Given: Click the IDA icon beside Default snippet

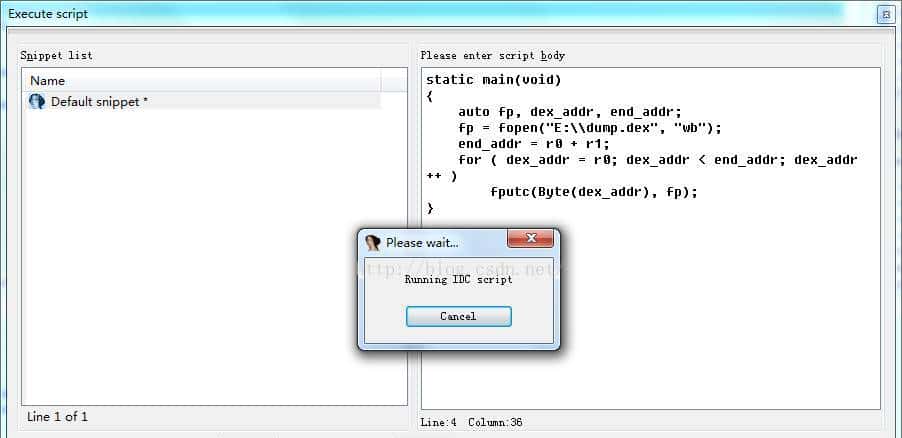Looking at the screenshot, I should [x=37, y=101].
